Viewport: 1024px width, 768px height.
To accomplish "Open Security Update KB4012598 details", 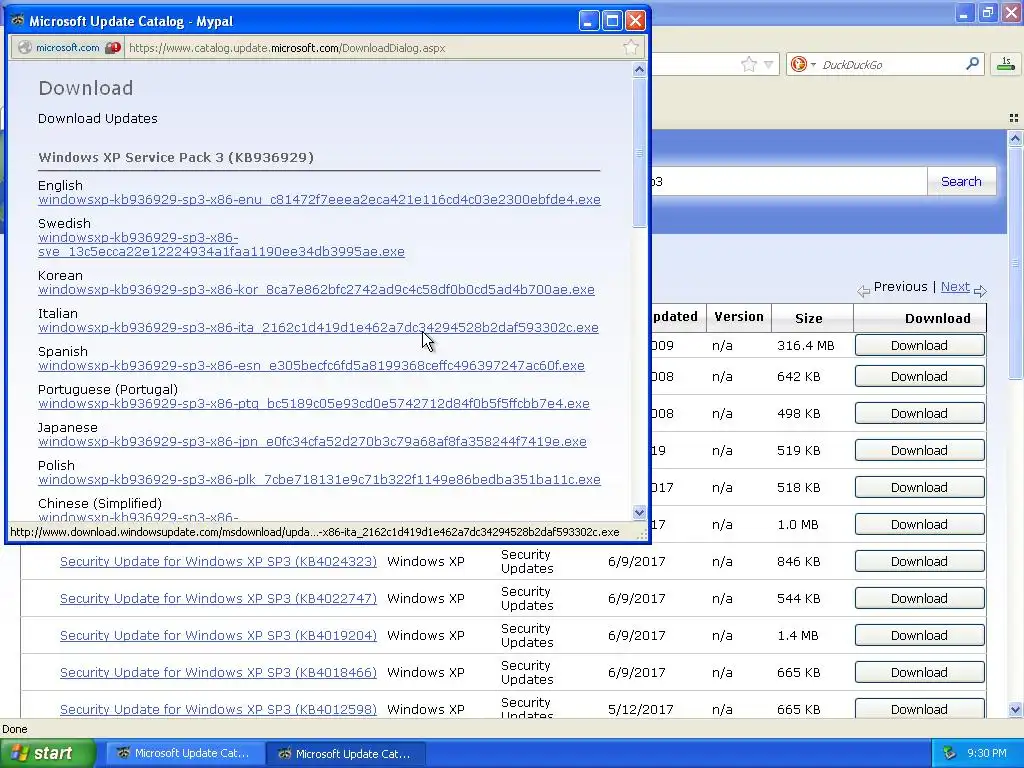I will (218, 710).
